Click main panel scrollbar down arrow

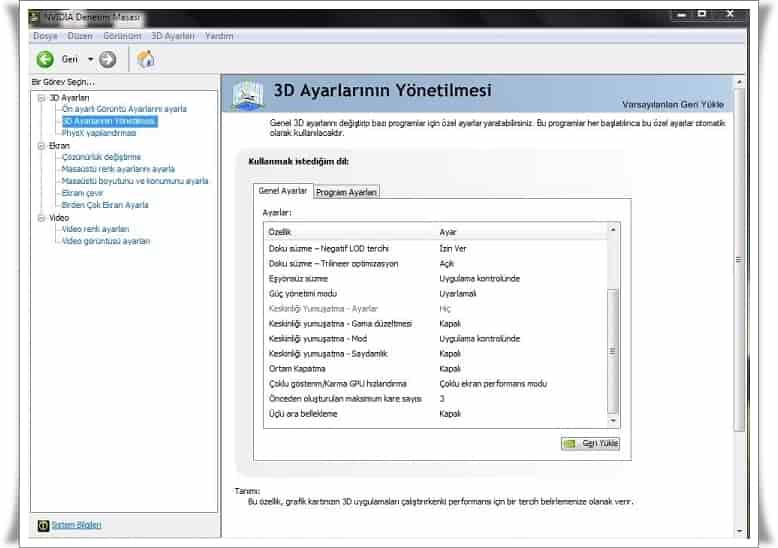click(x=739, y=531)
